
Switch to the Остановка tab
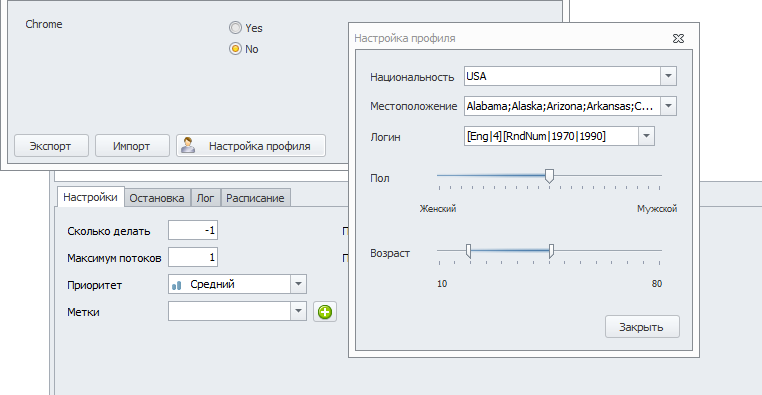pos(157,198)
